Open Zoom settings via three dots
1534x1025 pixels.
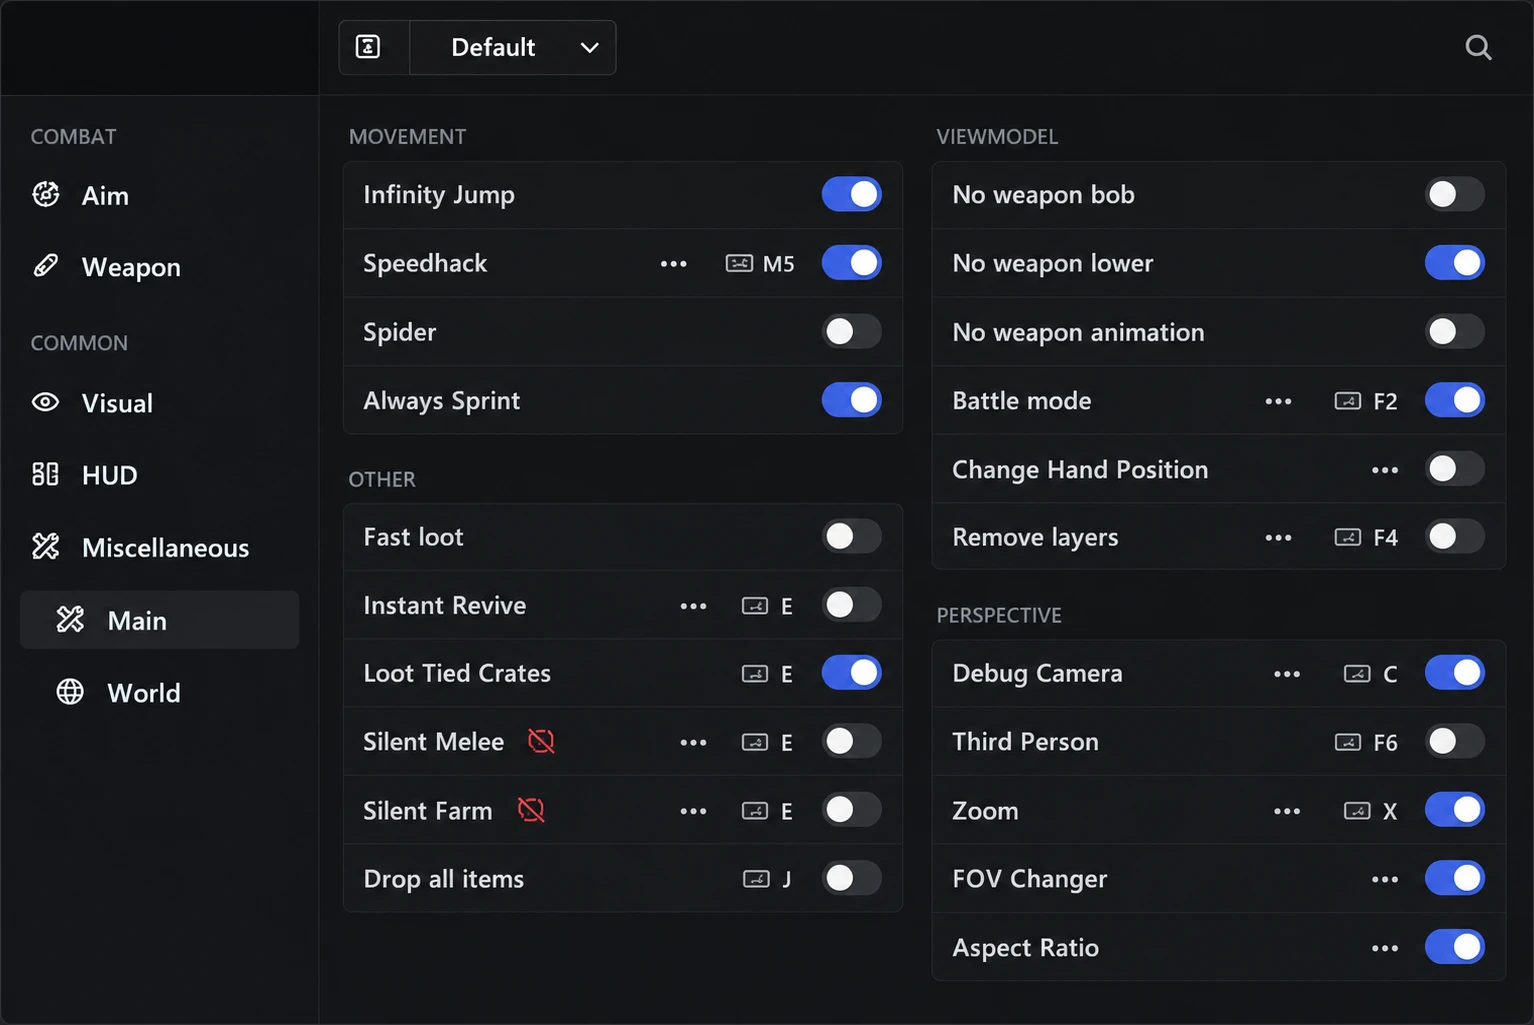click(1287, 811)
